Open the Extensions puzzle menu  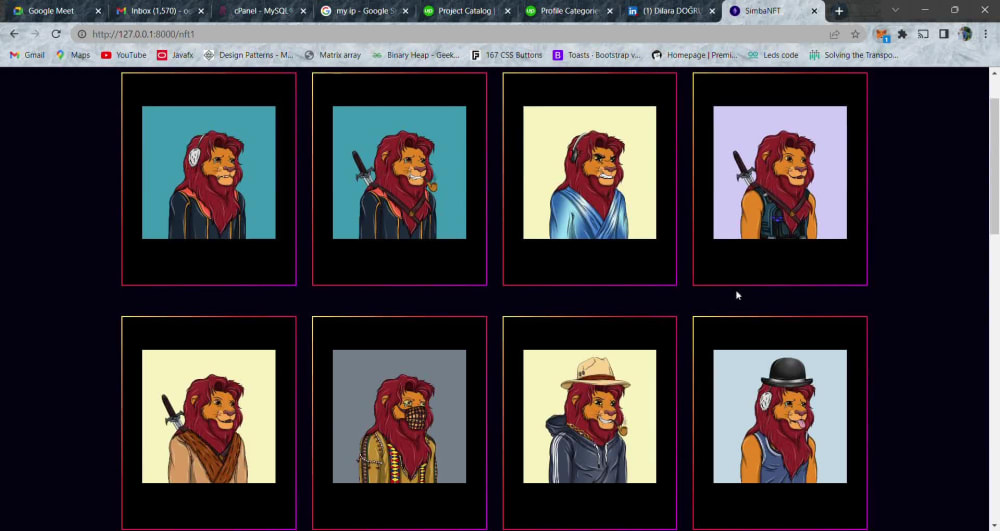point(902,34)
